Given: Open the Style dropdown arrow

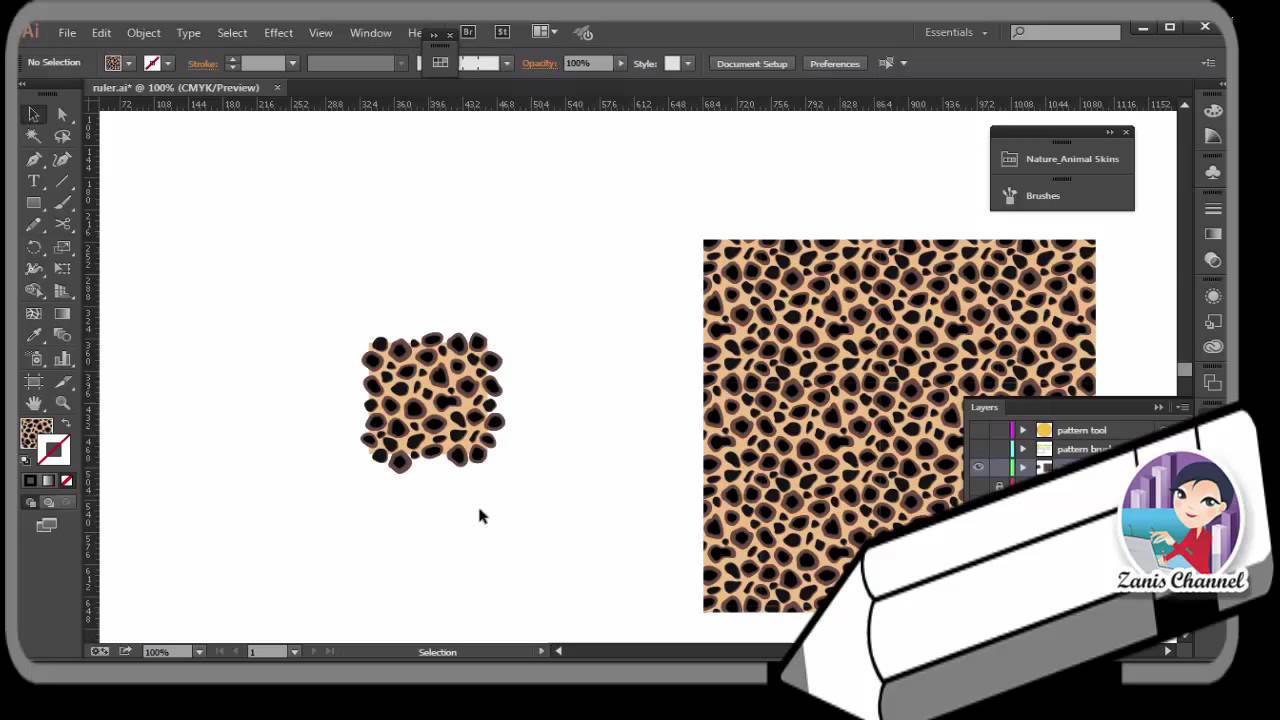Looking at the screenshot, I should coord(687,63).
